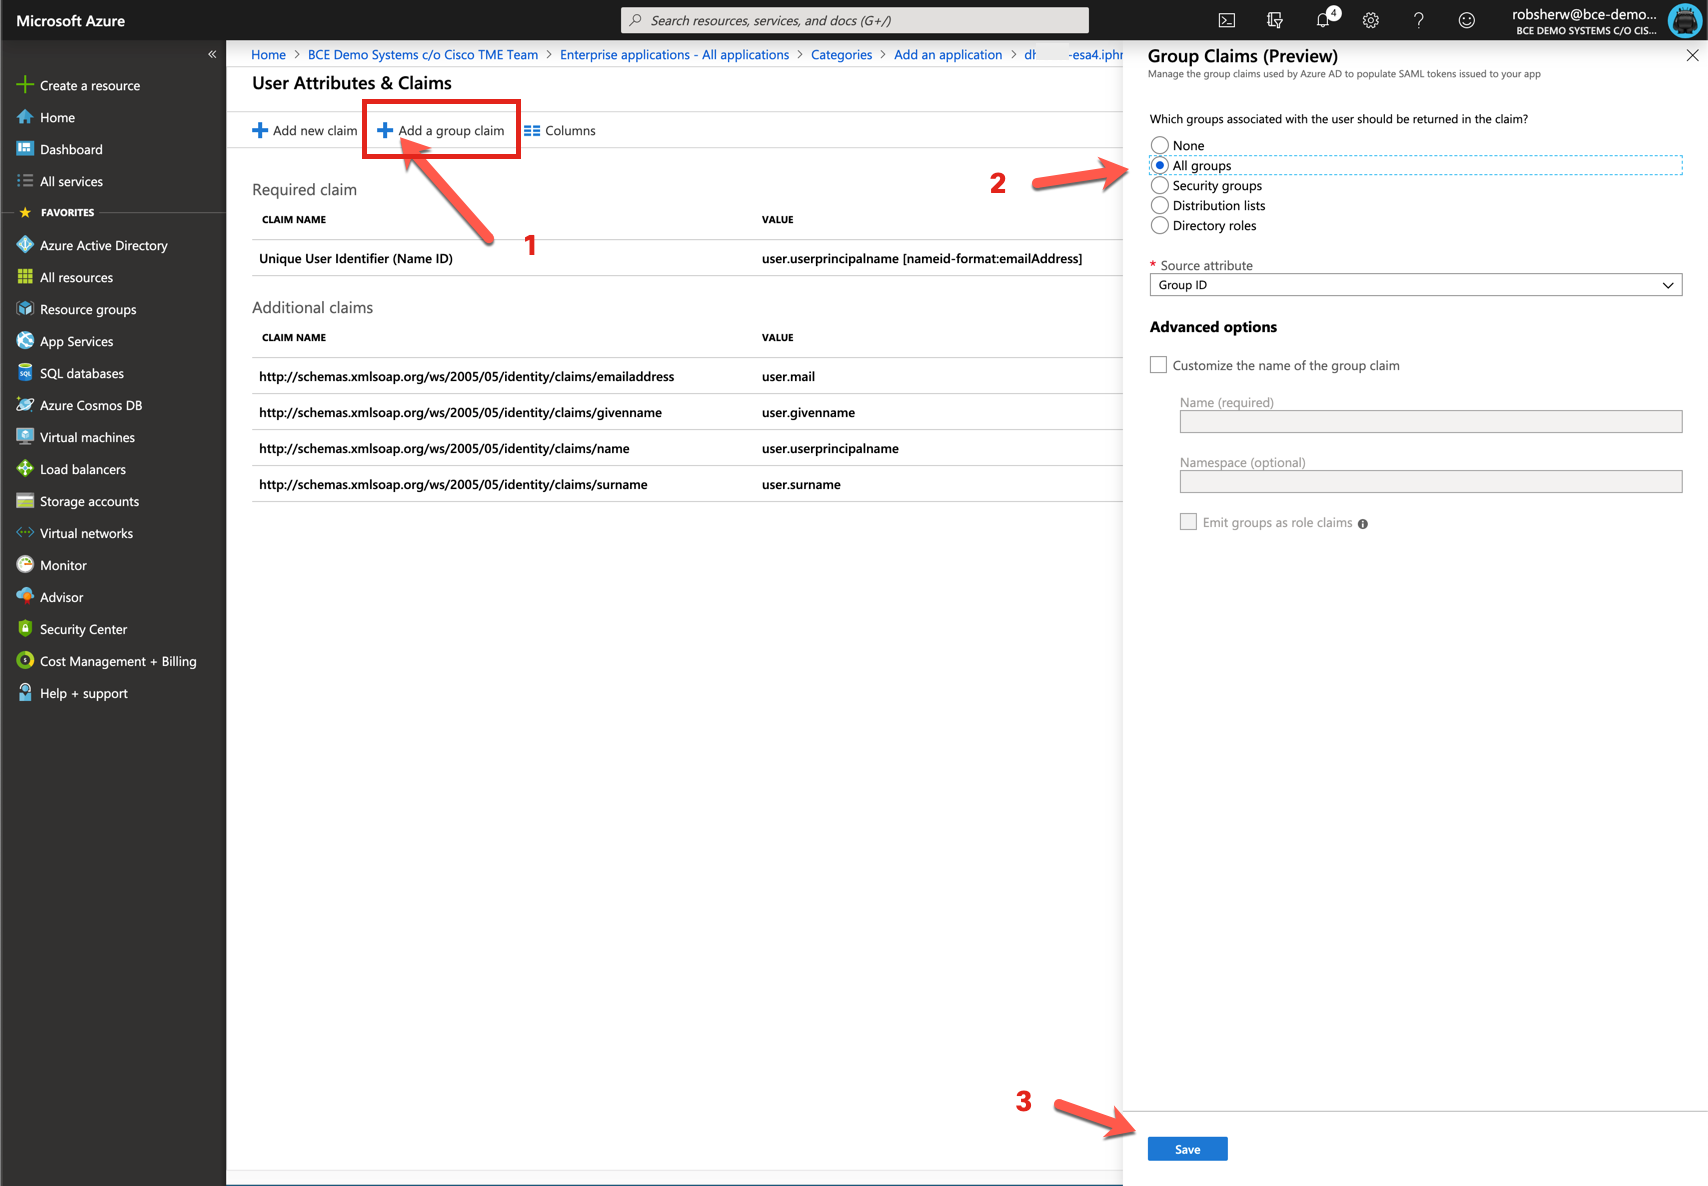Open the Source attribute Group ID dropdown
This screenshot has height=1186, width=1708.
1416,285
